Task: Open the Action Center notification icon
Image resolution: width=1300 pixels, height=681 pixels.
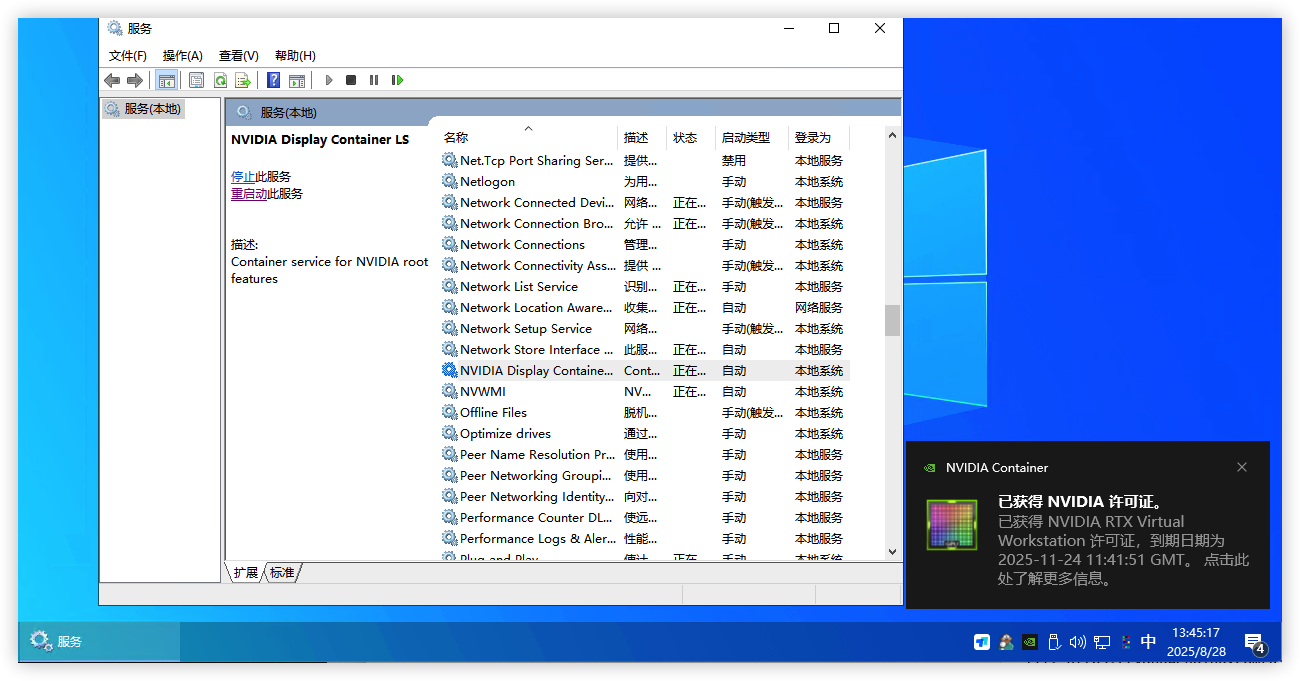Action: click(1254, 643)
